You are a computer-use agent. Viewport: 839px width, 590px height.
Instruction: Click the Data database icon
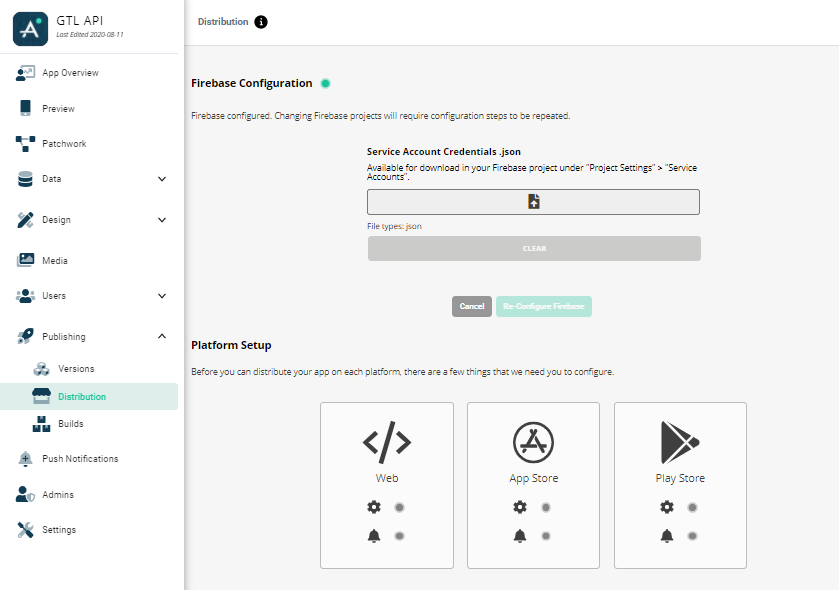(25, 179)
